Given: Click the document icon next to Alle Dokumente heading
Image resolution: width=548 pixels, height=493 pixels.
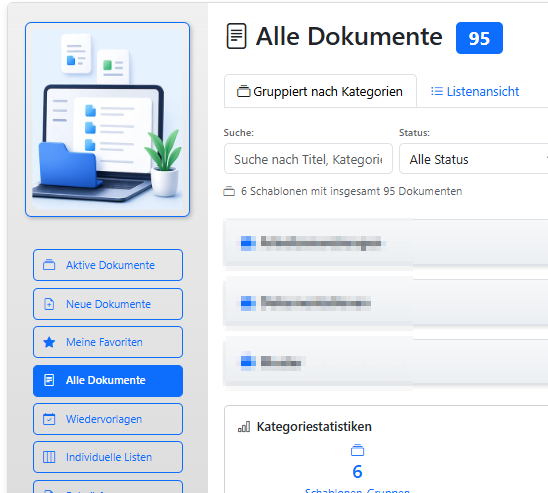Looking at the screenshot, I should pyautogui.click(x=237, y=36).
